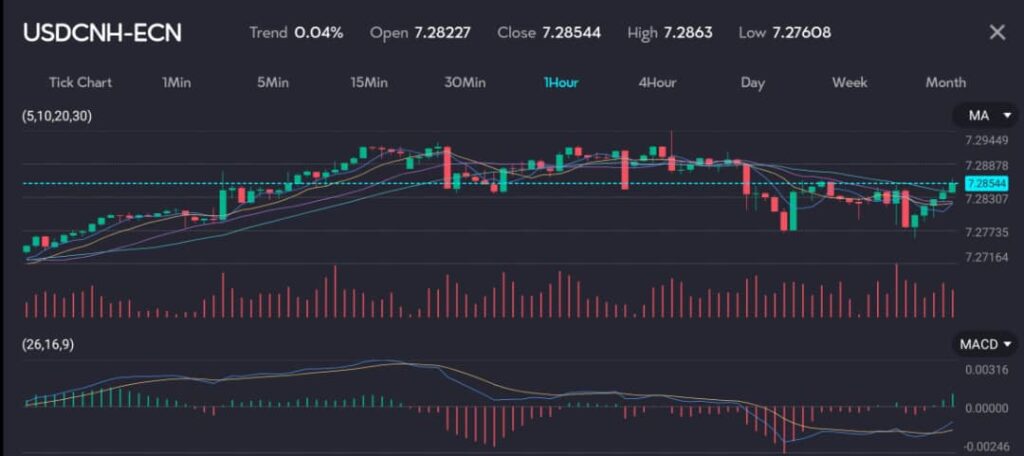The width and height of the screenshot is (1024, 456).
Task: Select the 1Hour timeframe tab
Action: click(x=561, y=82)
